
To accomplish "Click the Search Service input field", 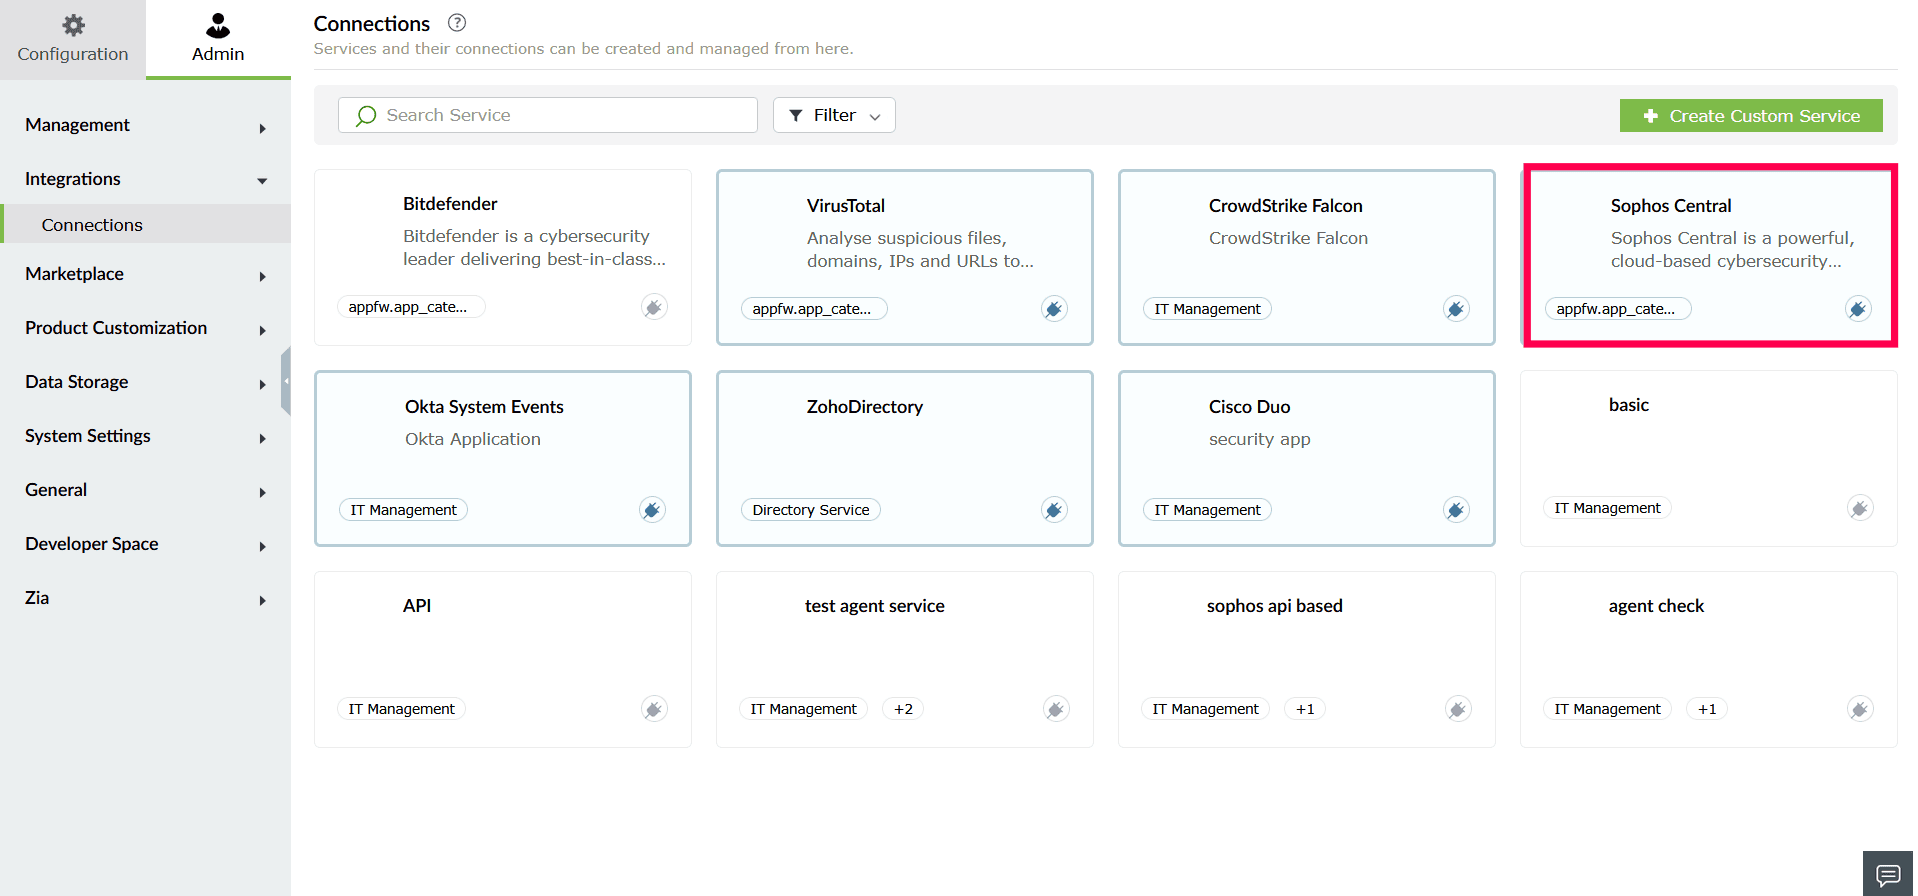I will click(548, 115).
